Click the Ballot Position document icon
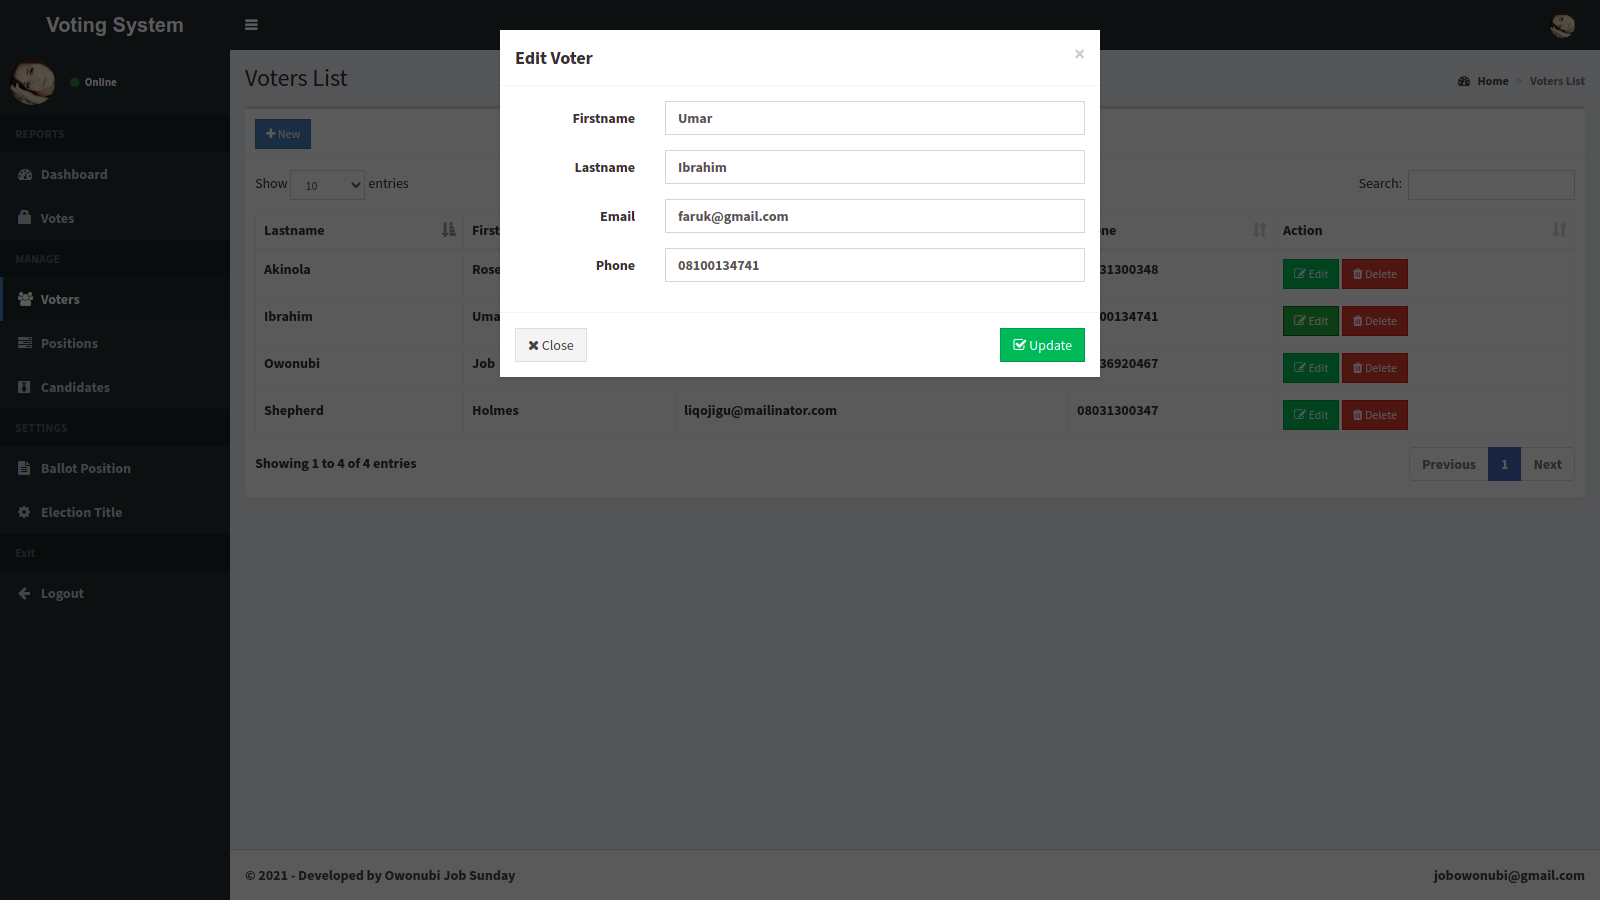Viewport: 1600px width, 900px height. (x=25, y=468)
